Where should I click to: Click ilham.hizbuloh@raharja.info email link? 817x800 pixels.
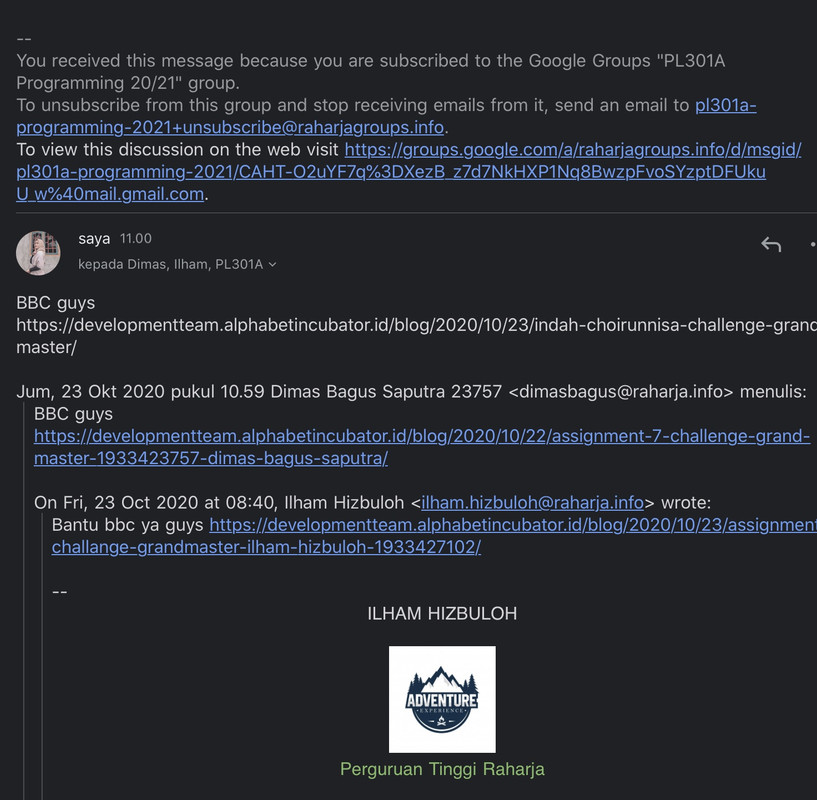coord(532,502)
